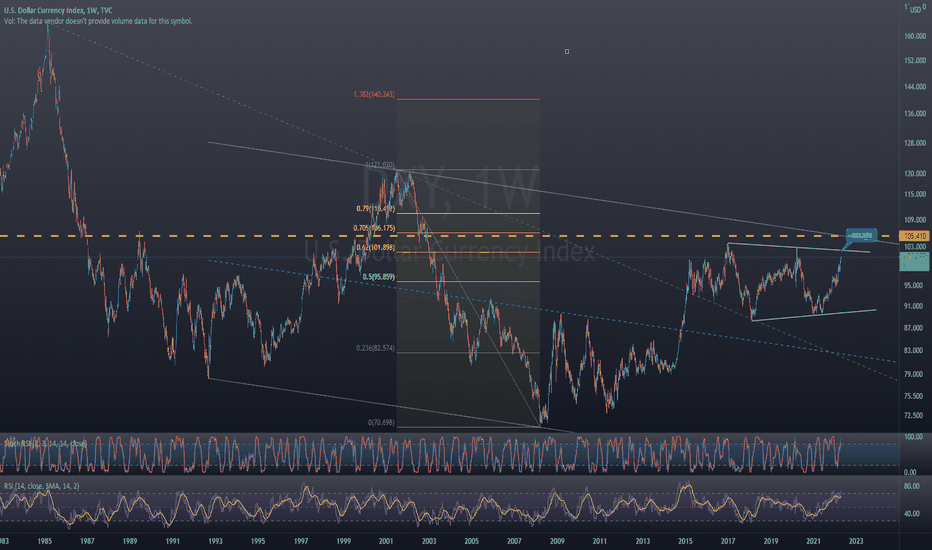The width and height of the screenshot is (932, 550).
Task: Click the 2015 year on time axis
Action: click(x=685, y=542)
